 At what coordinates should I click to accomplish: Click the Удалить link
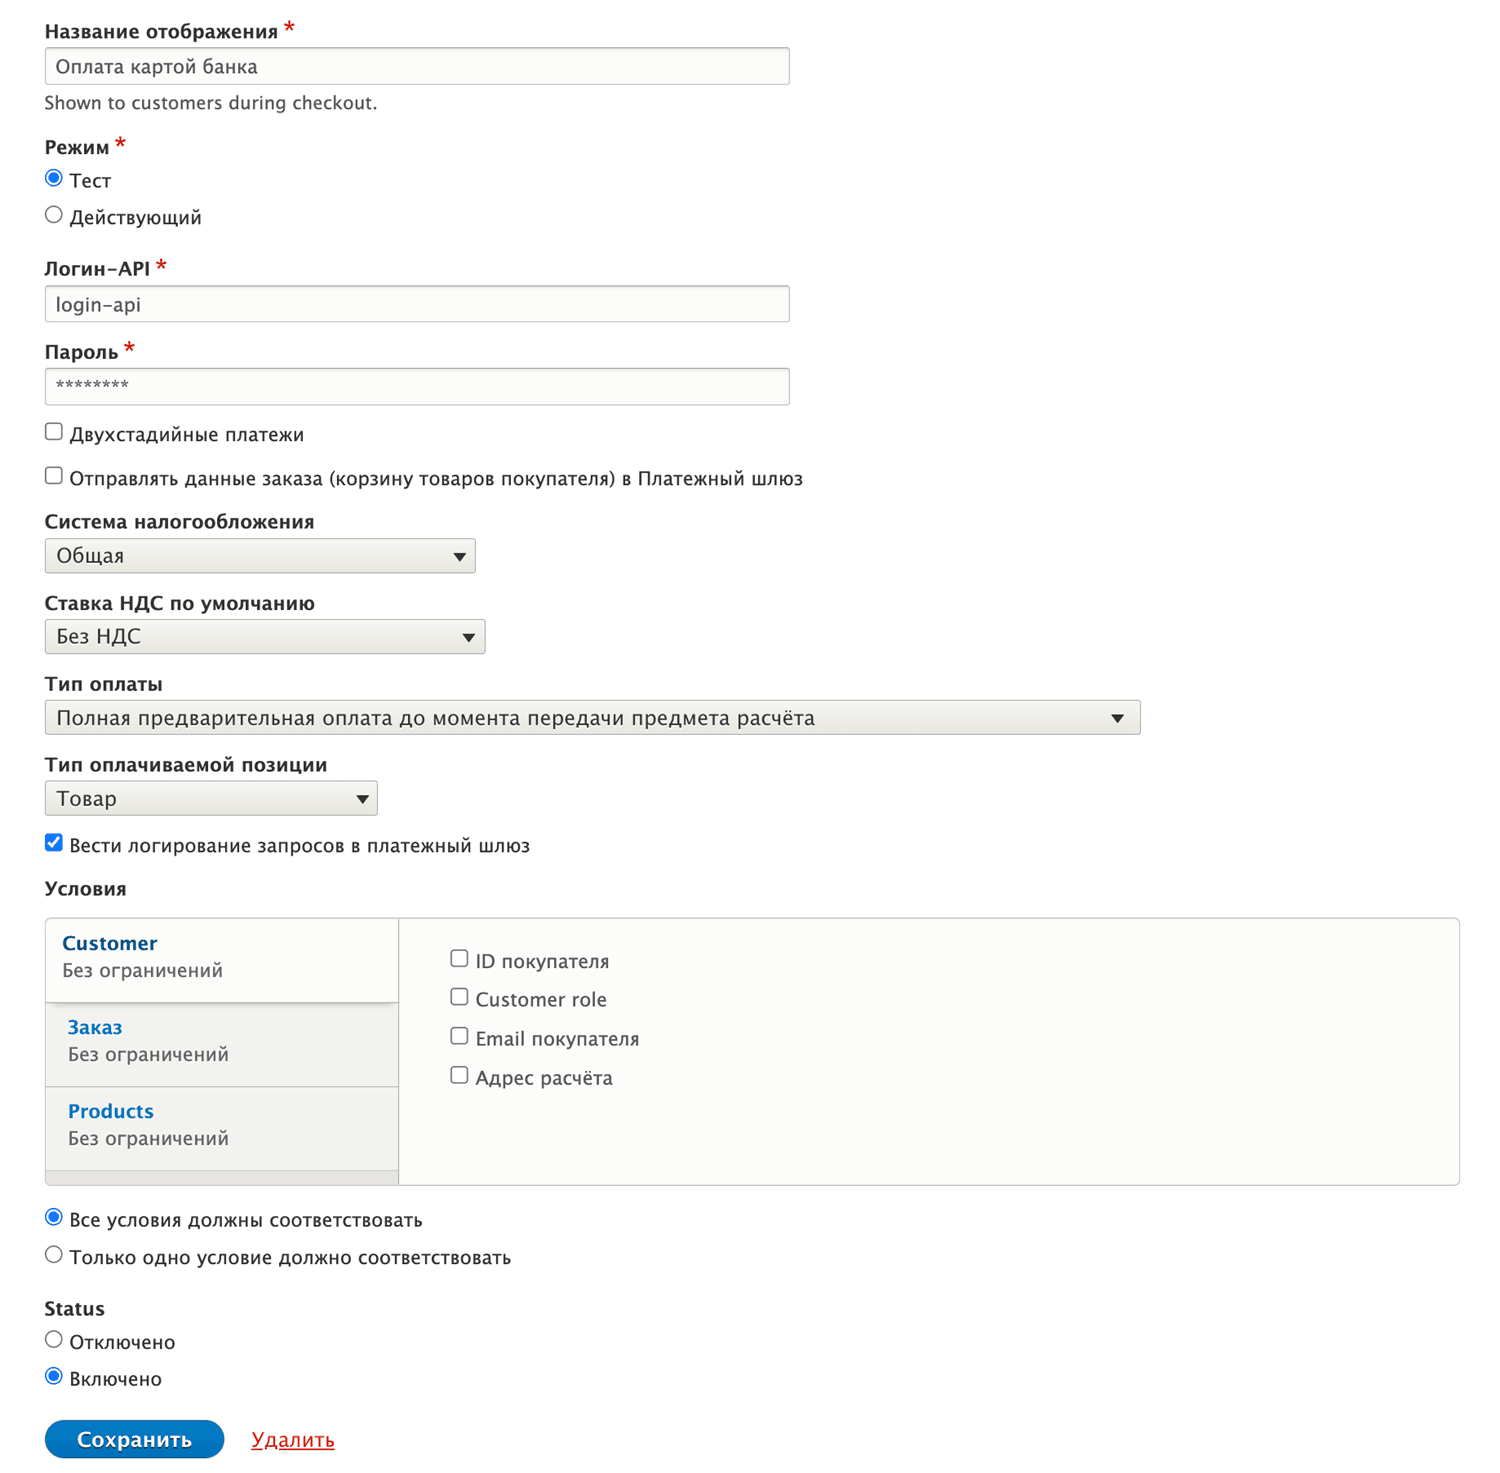pos(293,1440)
